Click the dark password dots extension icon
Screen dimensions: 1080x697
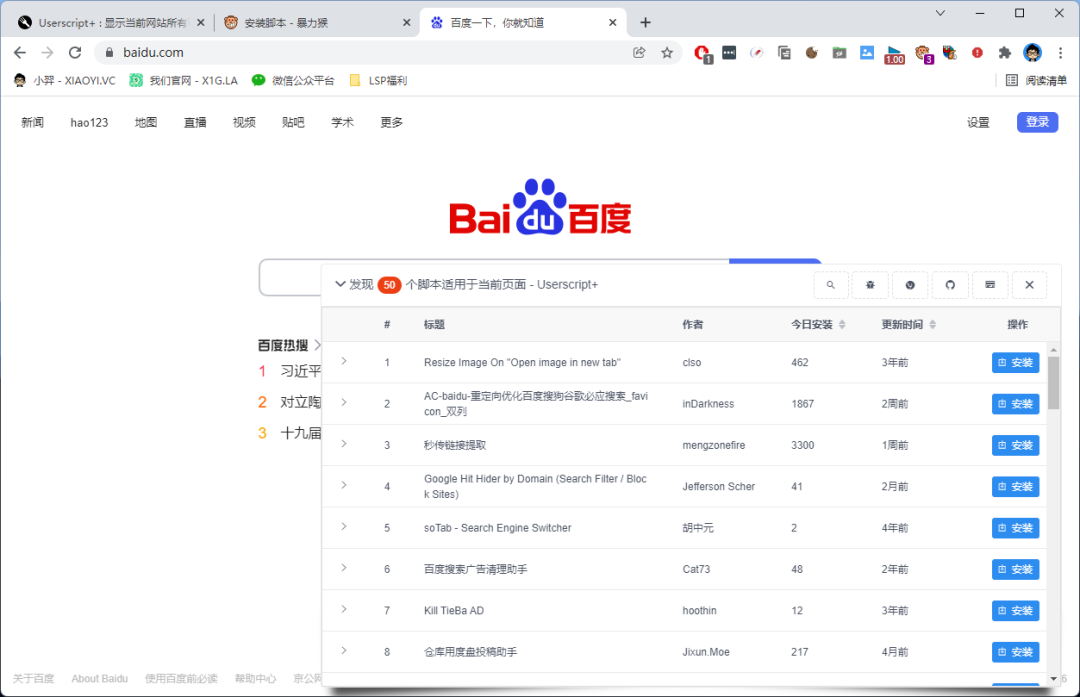tap(729, 52)
